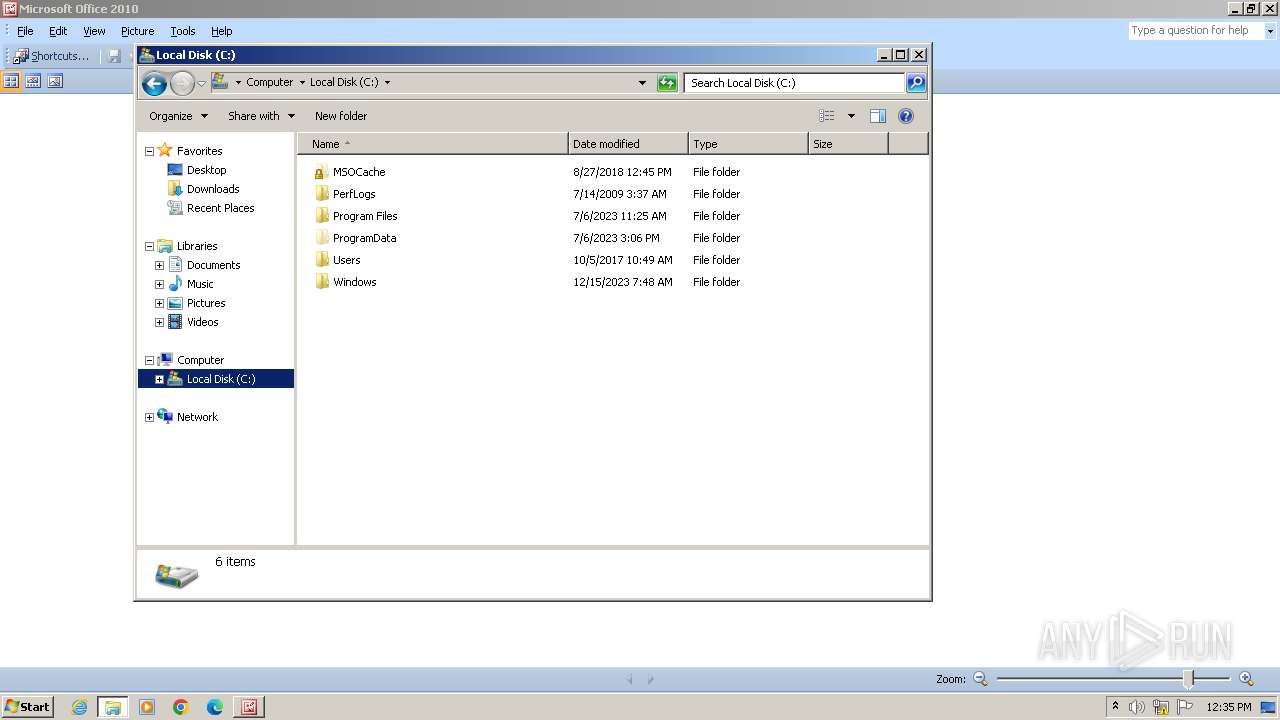This screenshot has height=720, width=1280.
Task: Select Filmstrip view icon in Picture Manager
Action: [x=33, y=81]
